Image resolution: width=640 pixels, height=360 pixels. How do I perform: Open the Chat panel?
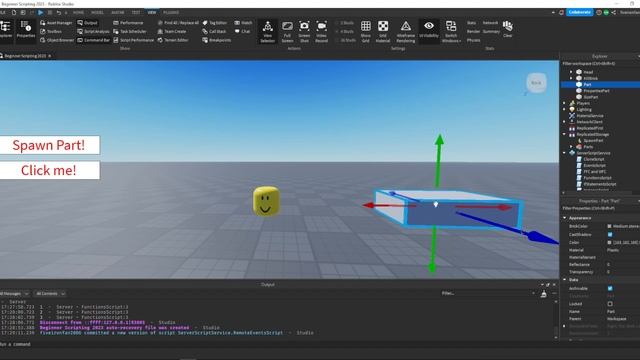pos(242,31)
